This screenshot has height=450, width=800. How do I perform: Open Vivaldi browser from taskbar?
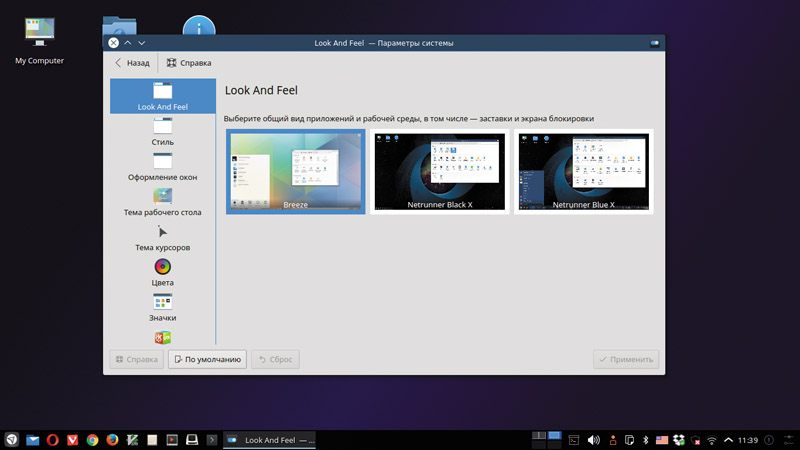tap(72, 440)
